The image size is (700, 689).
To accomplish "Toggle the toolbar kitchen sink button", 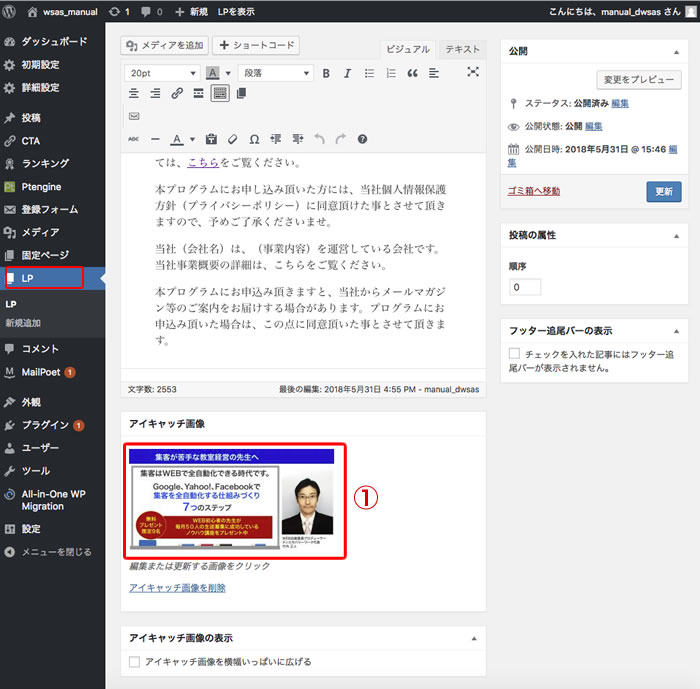I will [x=219, y=93].
